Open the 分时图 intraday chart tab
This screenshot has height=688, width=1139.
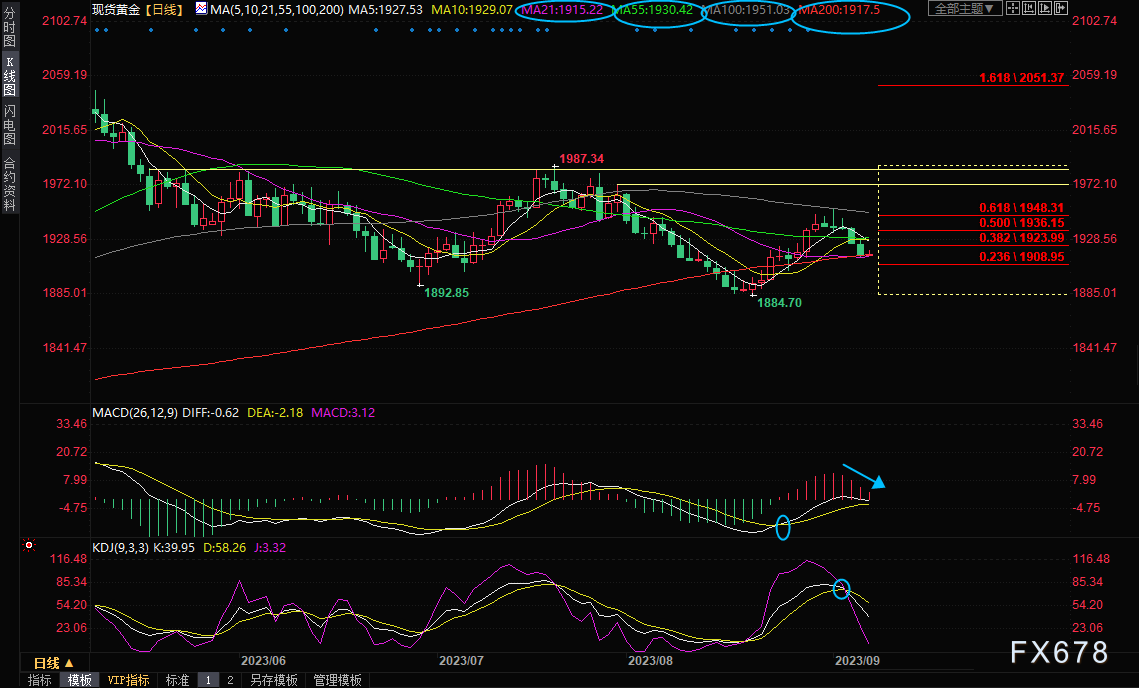click(x=9, y=26)
